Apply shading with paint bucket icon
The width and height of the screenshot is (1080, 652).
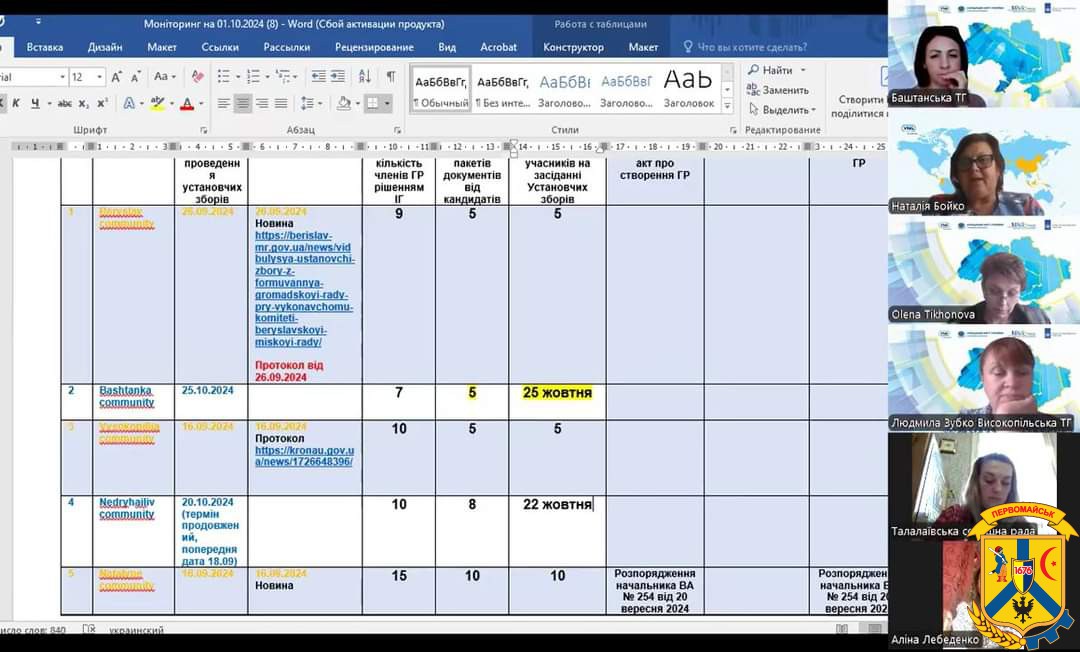344,103
